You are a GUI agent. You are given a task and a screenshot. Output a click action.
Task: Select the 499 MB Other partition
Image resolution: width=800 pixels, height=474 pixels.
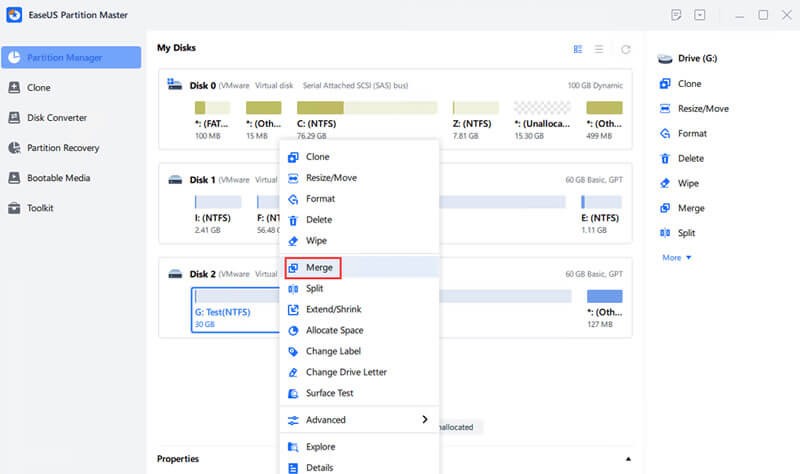pos(604,120)
